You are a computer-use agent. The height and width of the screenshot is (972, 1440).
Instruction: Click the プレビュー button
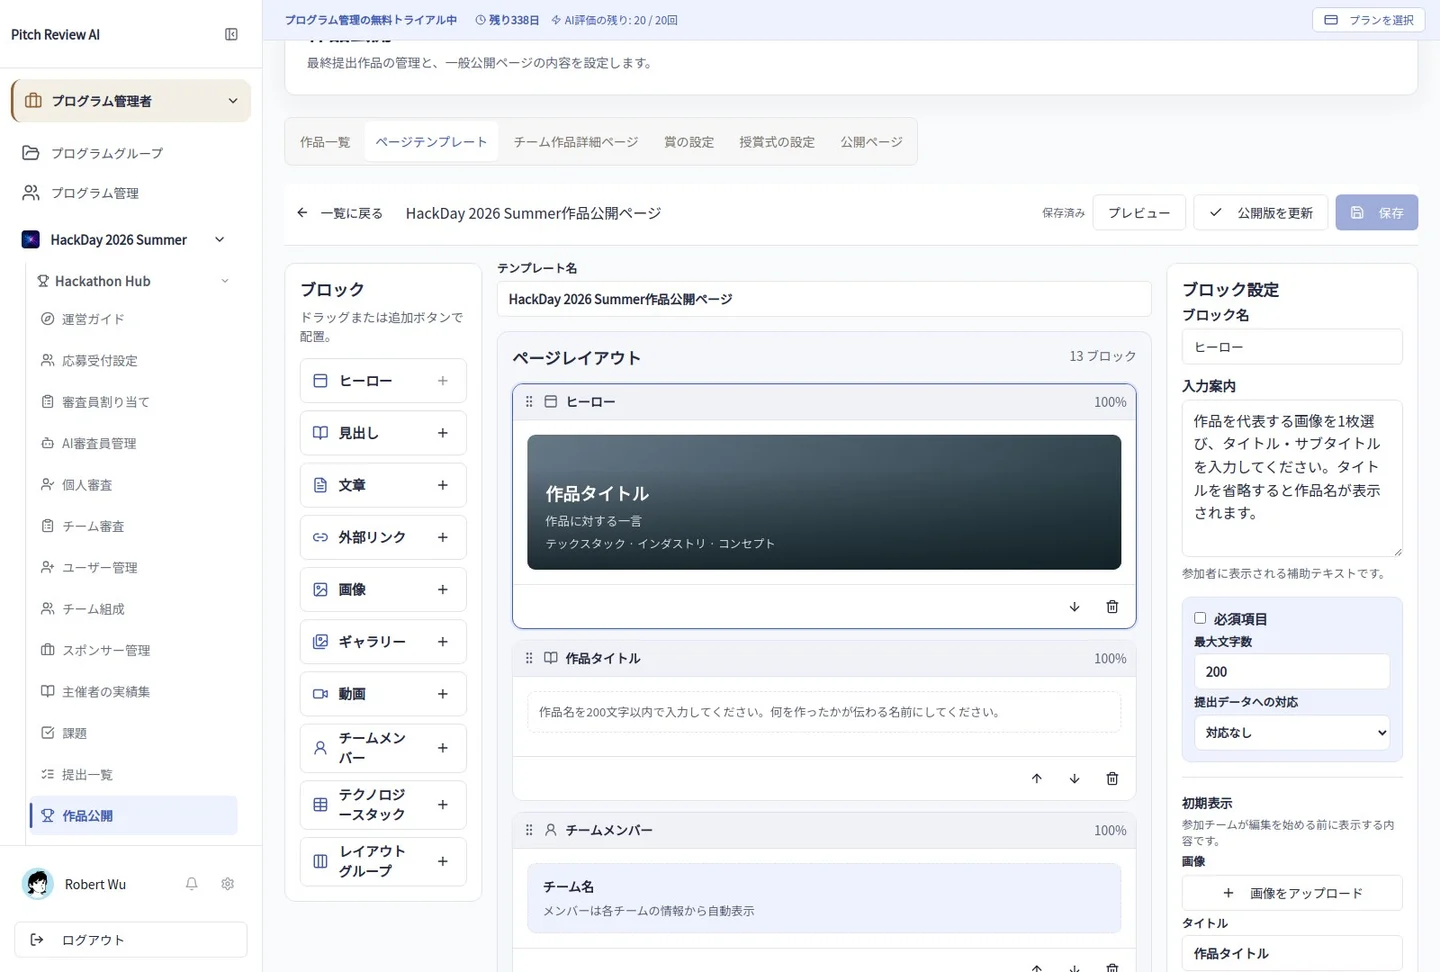click(1139, 213)
